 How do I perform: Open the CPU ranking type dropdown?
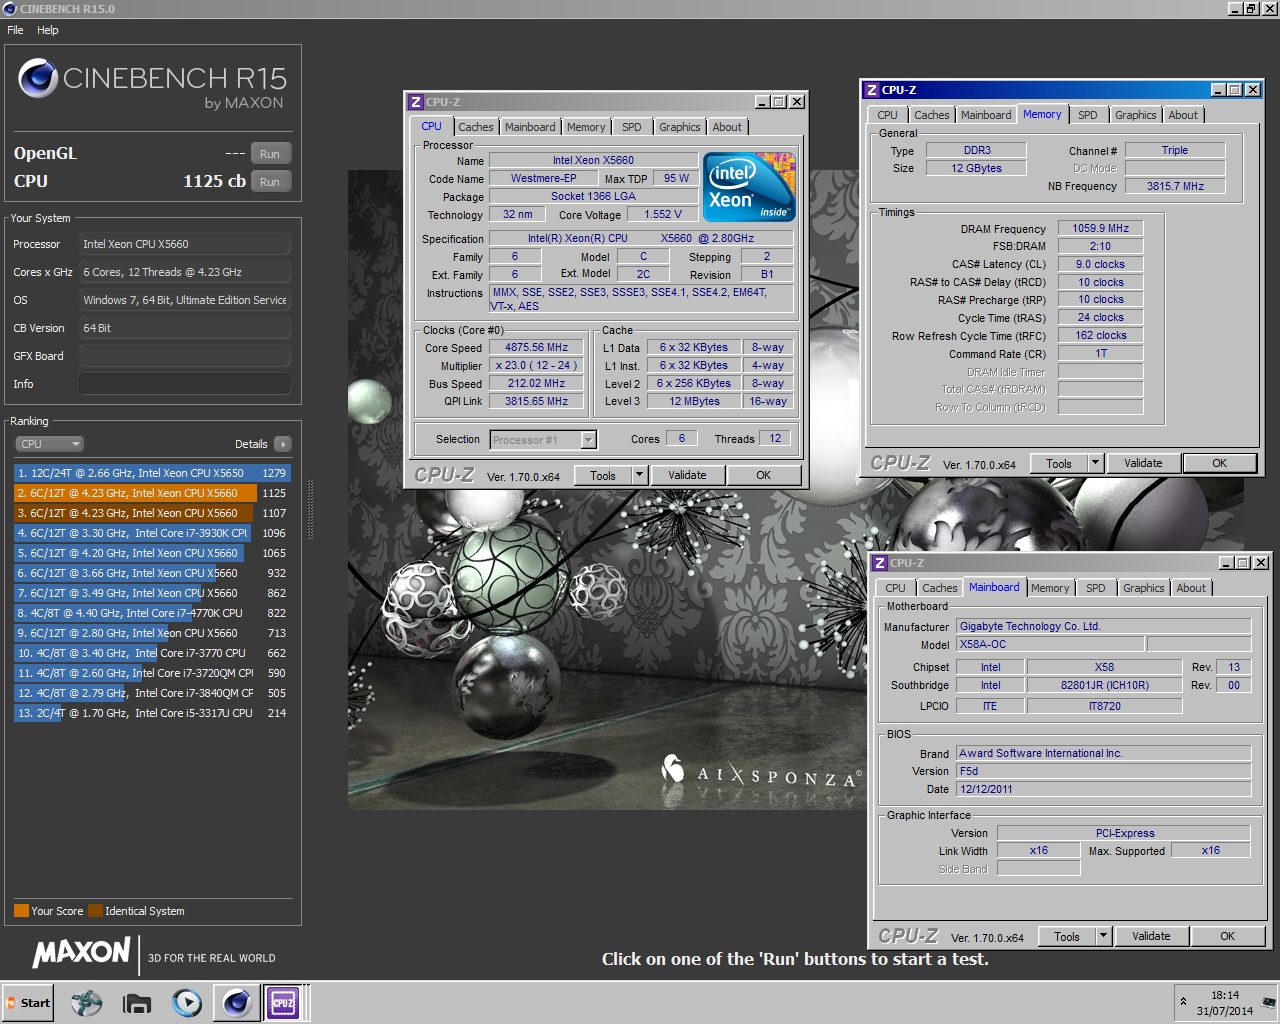pos(48,444)
